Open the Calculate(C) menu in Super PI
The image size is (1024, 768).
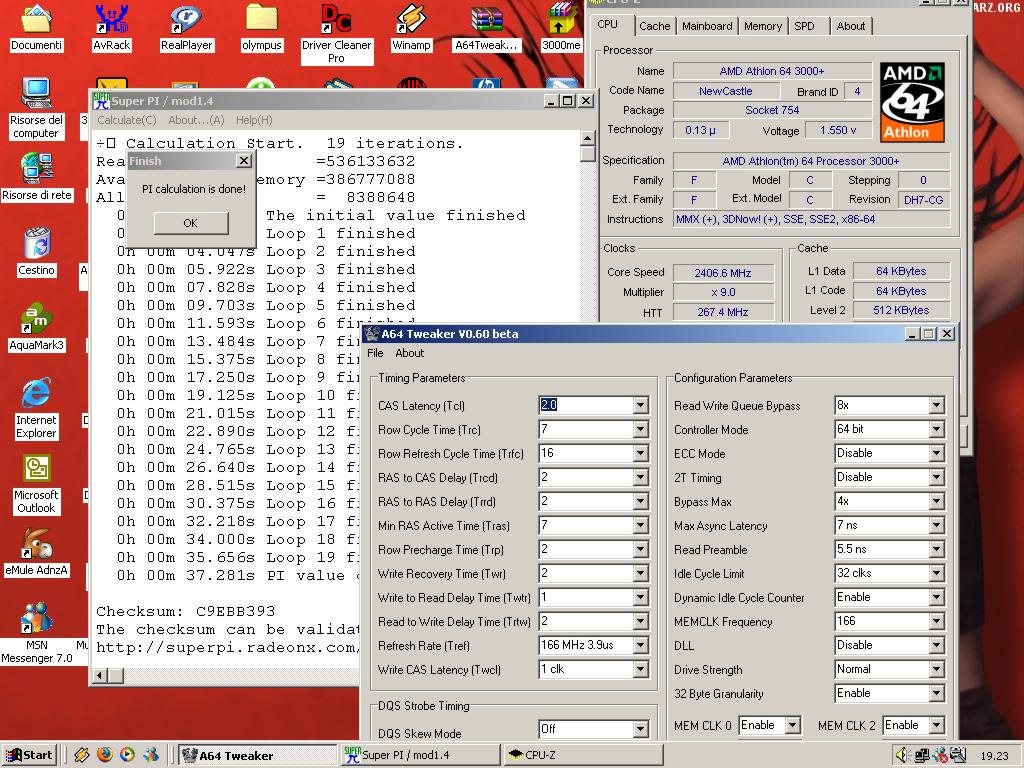point(127,120)
